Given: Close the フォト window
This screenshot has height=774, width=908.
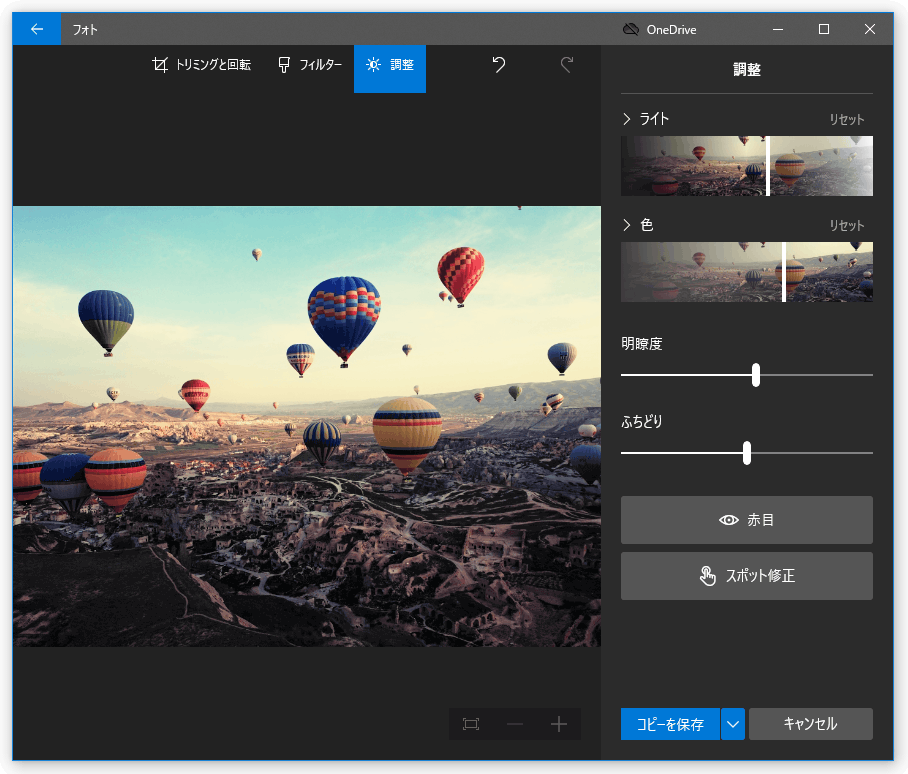Looking at the screenshot, I should click(870, 29).
